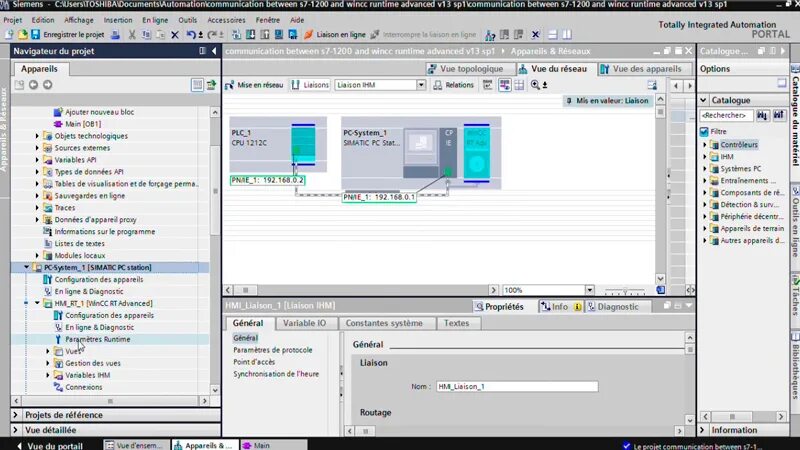Expand the Variables API folder
Image resolution: width=800 pixels, height=450 pixels.
(x=37, y=160)
